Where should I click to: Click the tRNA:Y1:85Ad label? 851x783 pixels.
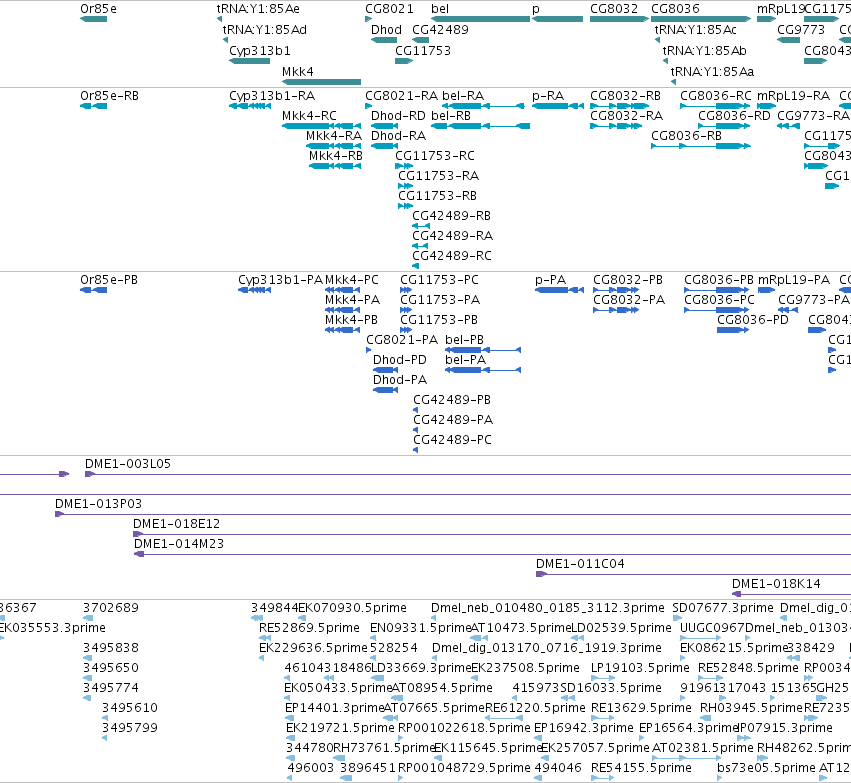[x=265, y=30]
